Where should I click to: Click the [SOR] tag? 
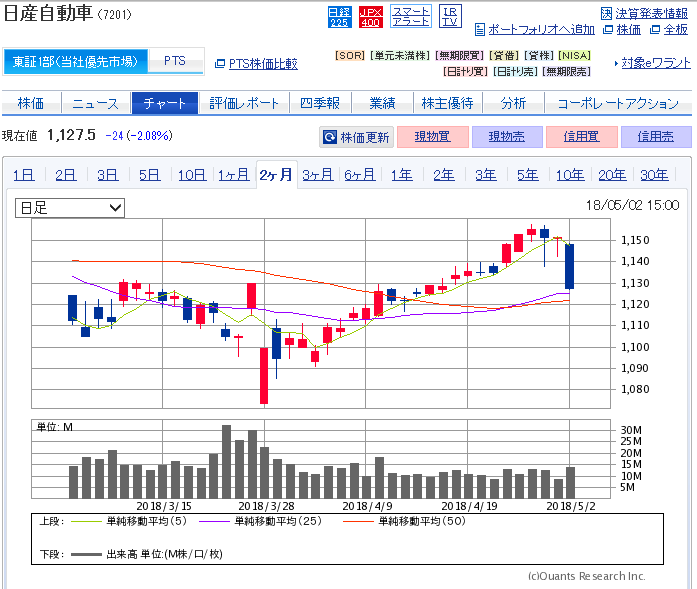(350, 56)
